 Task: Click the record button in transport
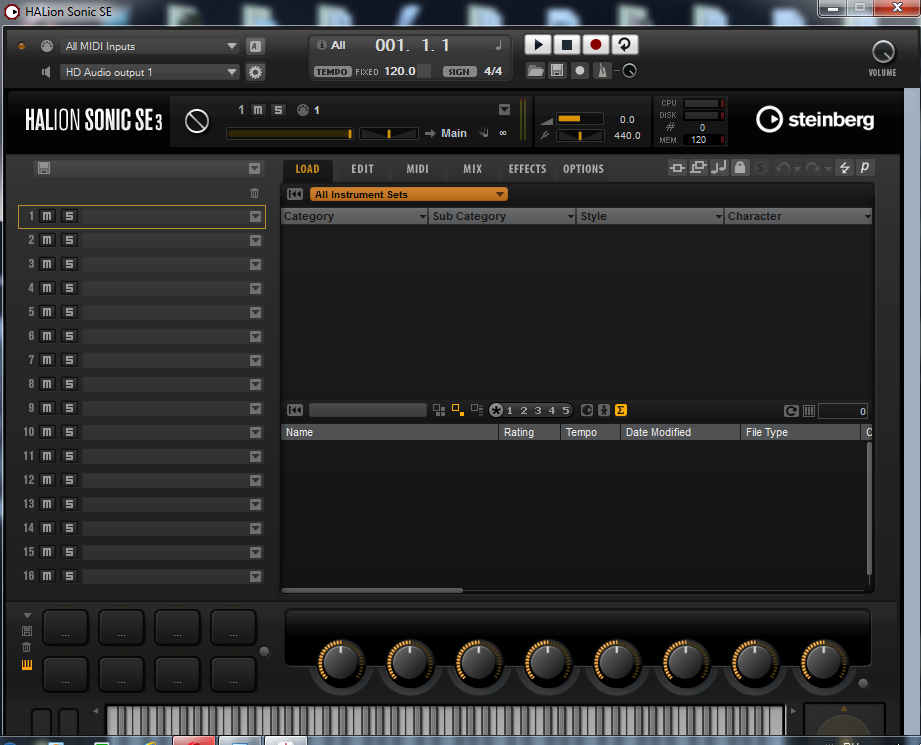[x=595, y=45]
